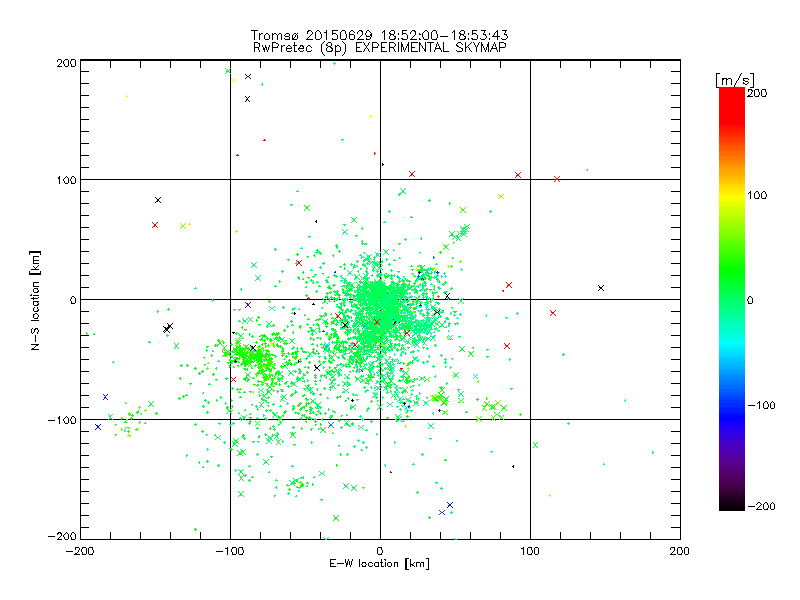Pick the yellow band of the colorbar

(732, 196)
